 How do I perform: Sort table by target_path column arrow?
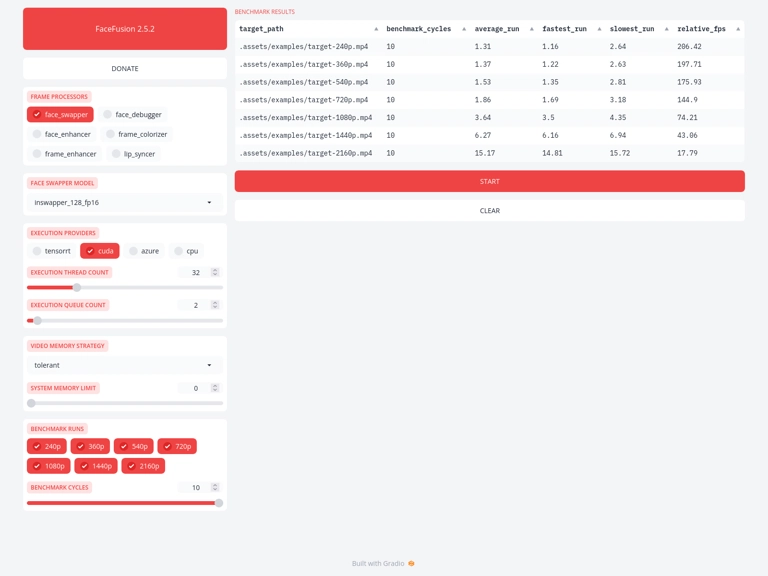[376, 29]
